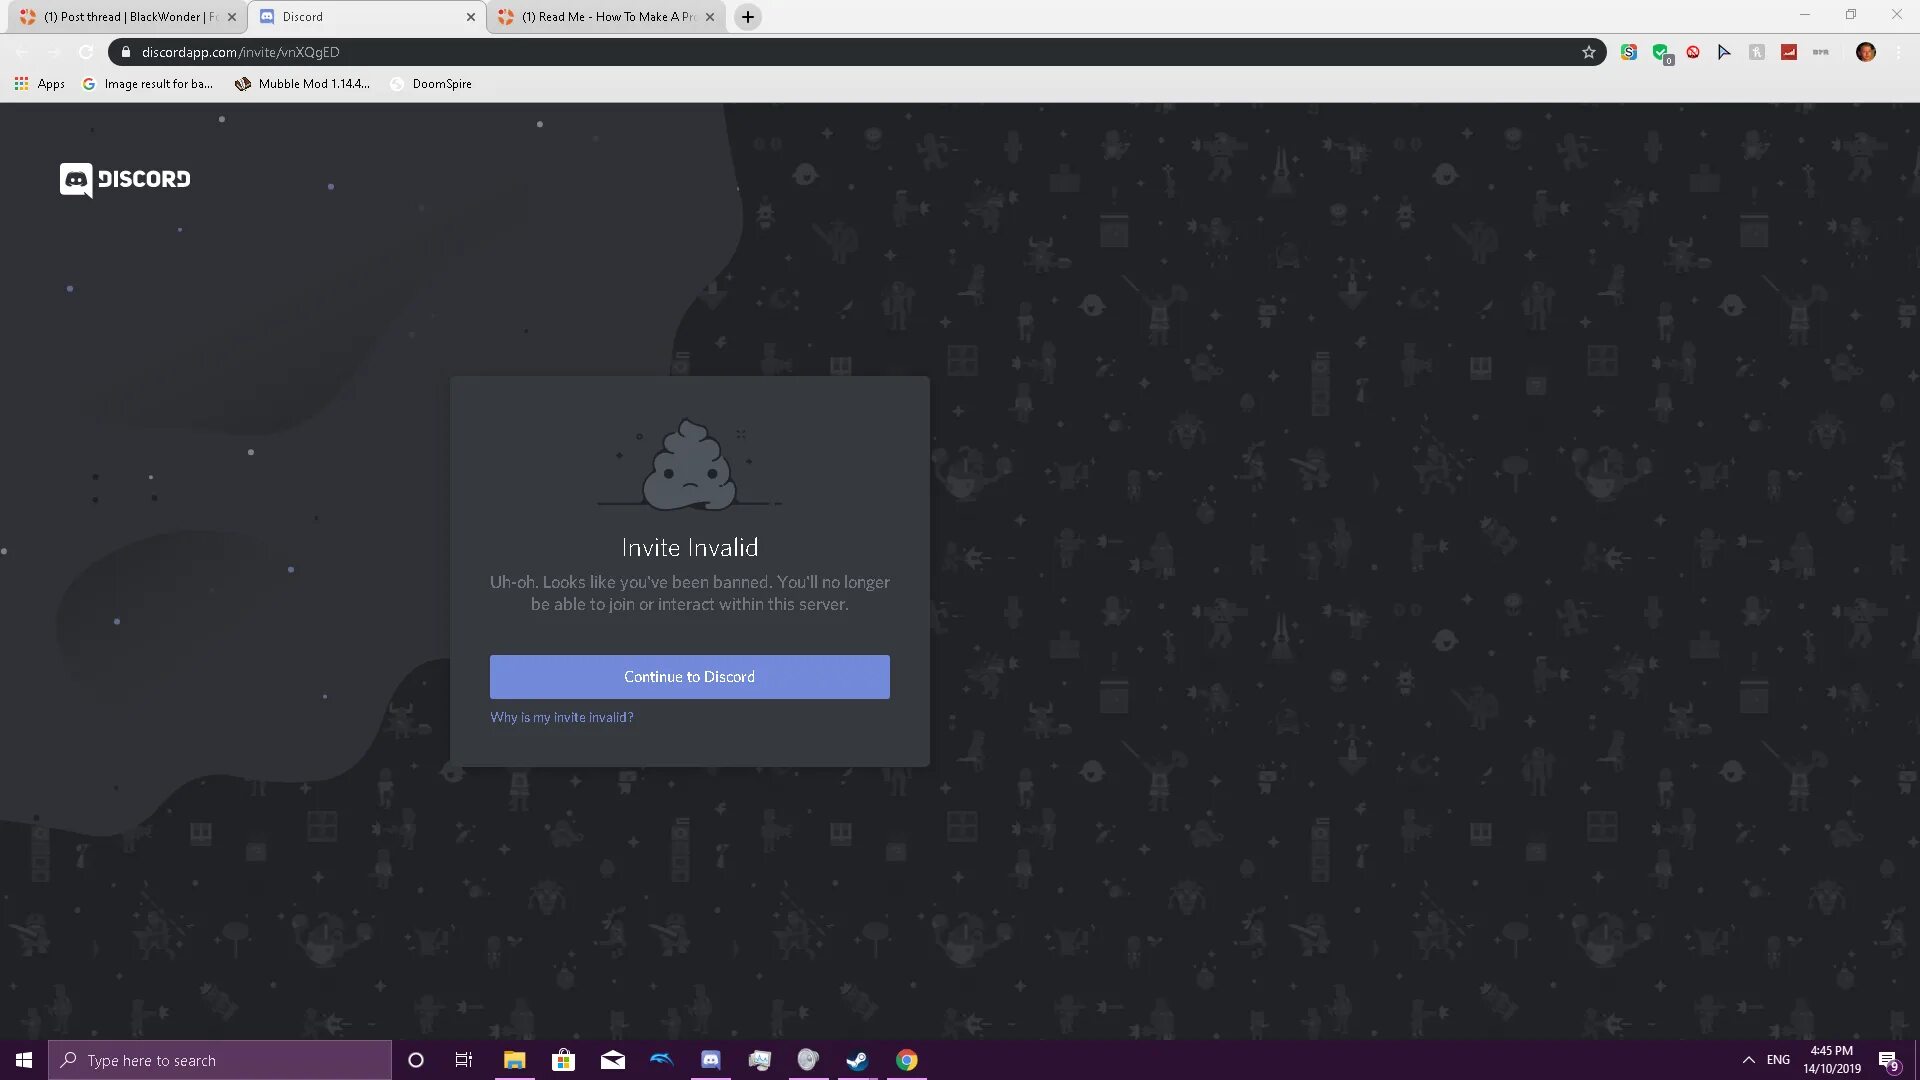Open the DoomSpire bookmark
Image resolution: width=1920 pixels, height=1080 pixels.
pos(442,83)
